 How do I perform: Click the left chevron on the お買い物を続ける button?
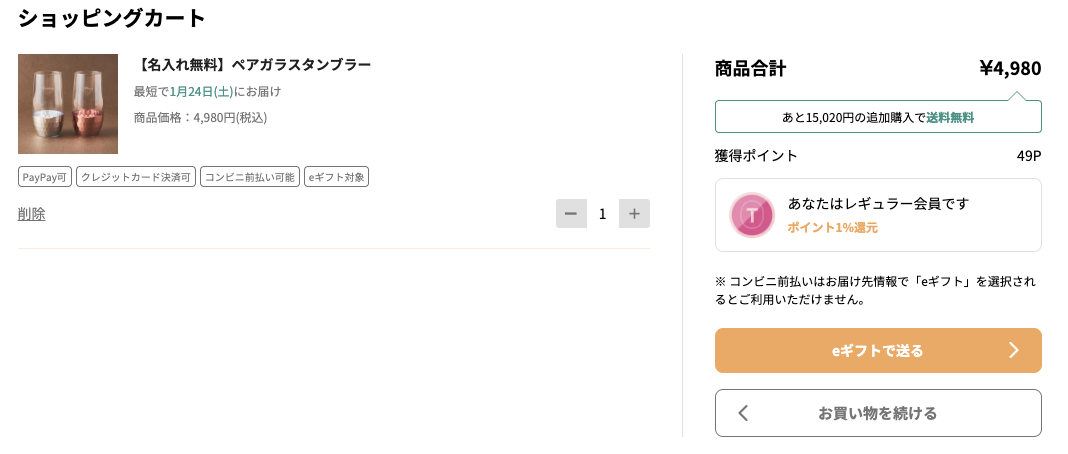(743, 413)
